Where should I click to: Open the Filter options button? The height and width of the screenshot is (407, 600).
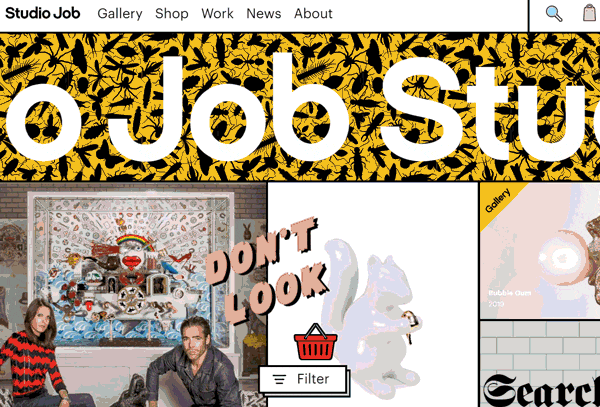pyautogui.click(x=302, y=379)
